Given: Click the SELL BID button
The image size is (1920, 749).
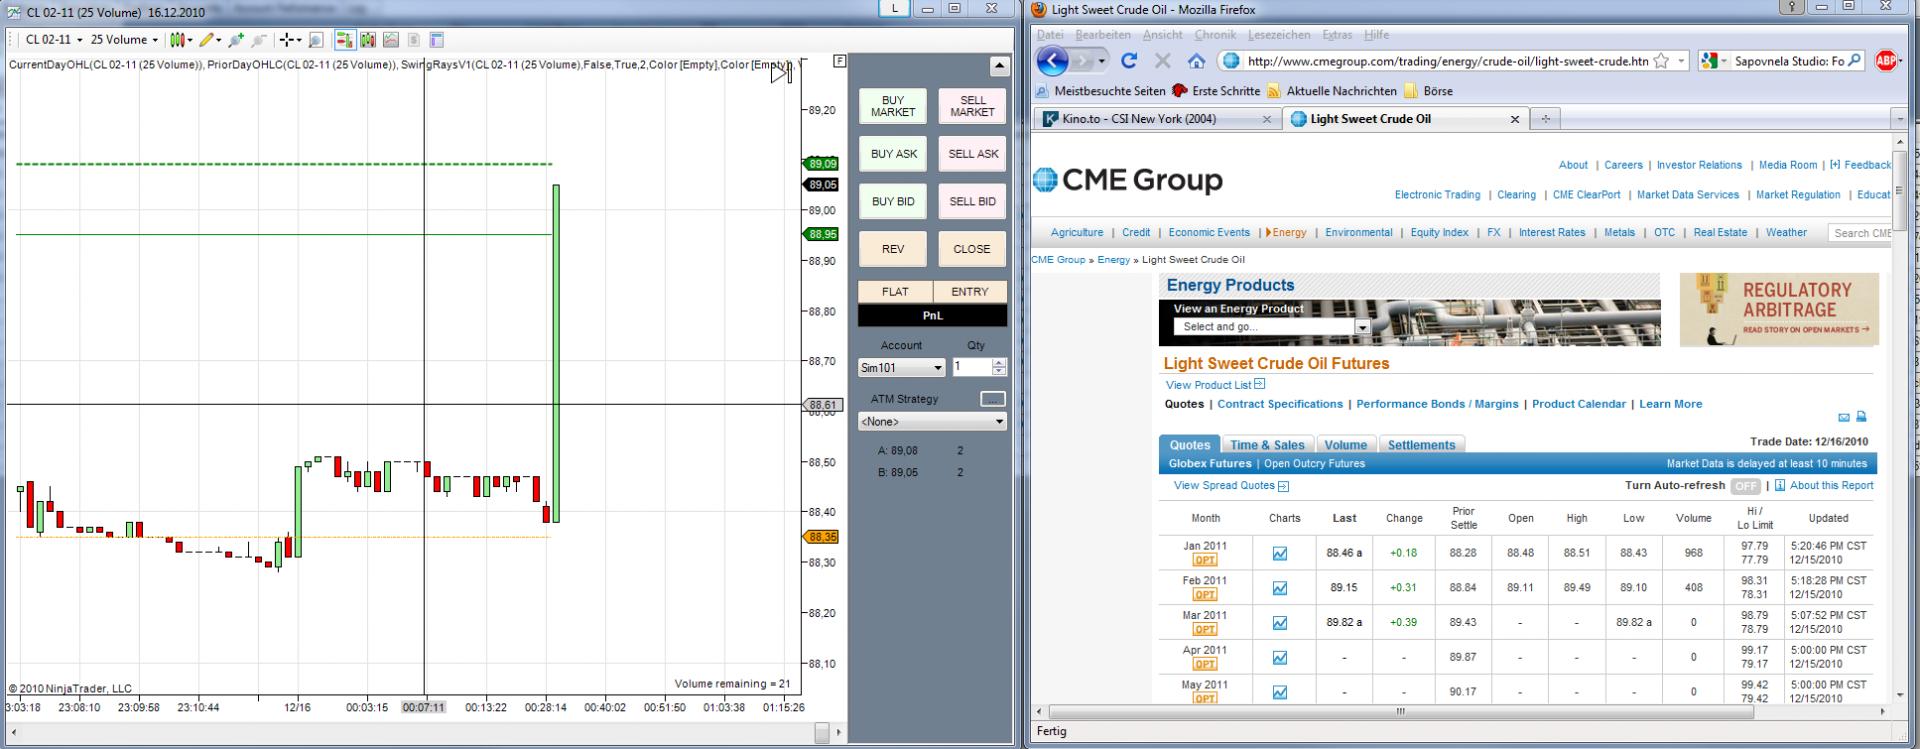Looking at the screenshot, I should pyautogui.click(x=972, y=201).
